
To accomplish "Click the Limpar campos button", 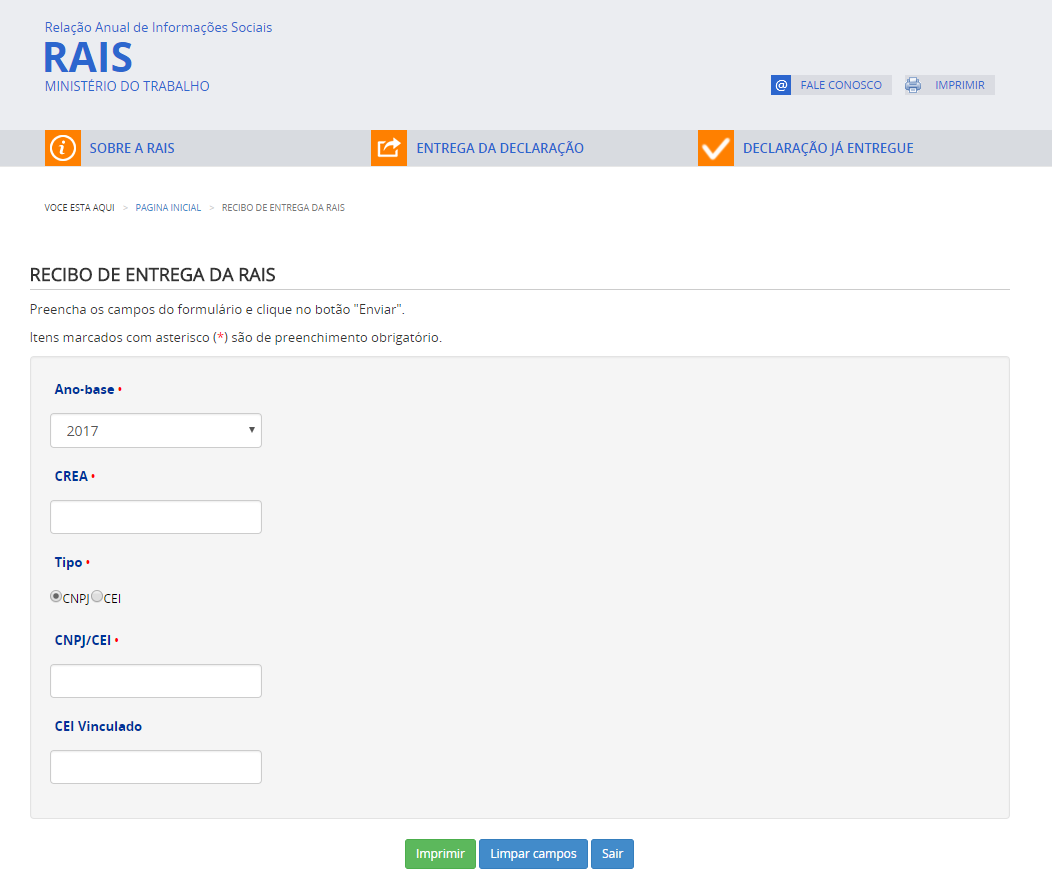I will (533, 853).
